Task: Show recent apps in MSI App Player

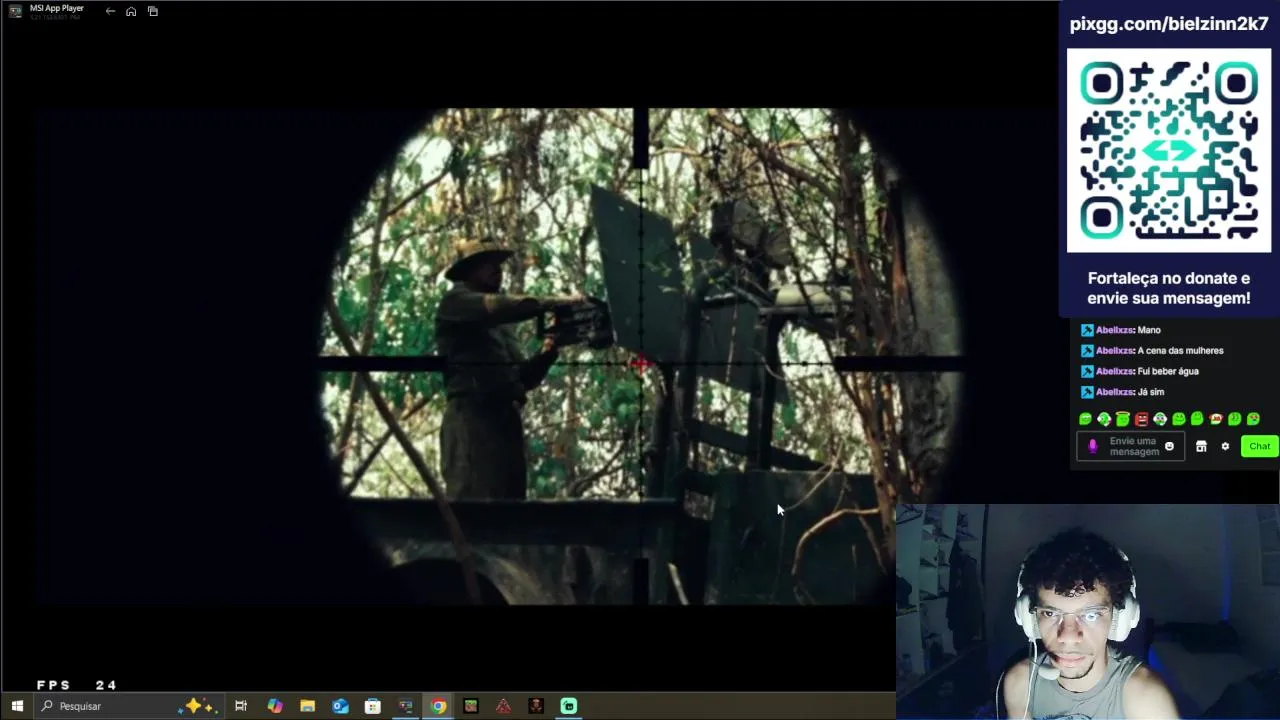Action: pyautogui.click(x=153, y=11)
